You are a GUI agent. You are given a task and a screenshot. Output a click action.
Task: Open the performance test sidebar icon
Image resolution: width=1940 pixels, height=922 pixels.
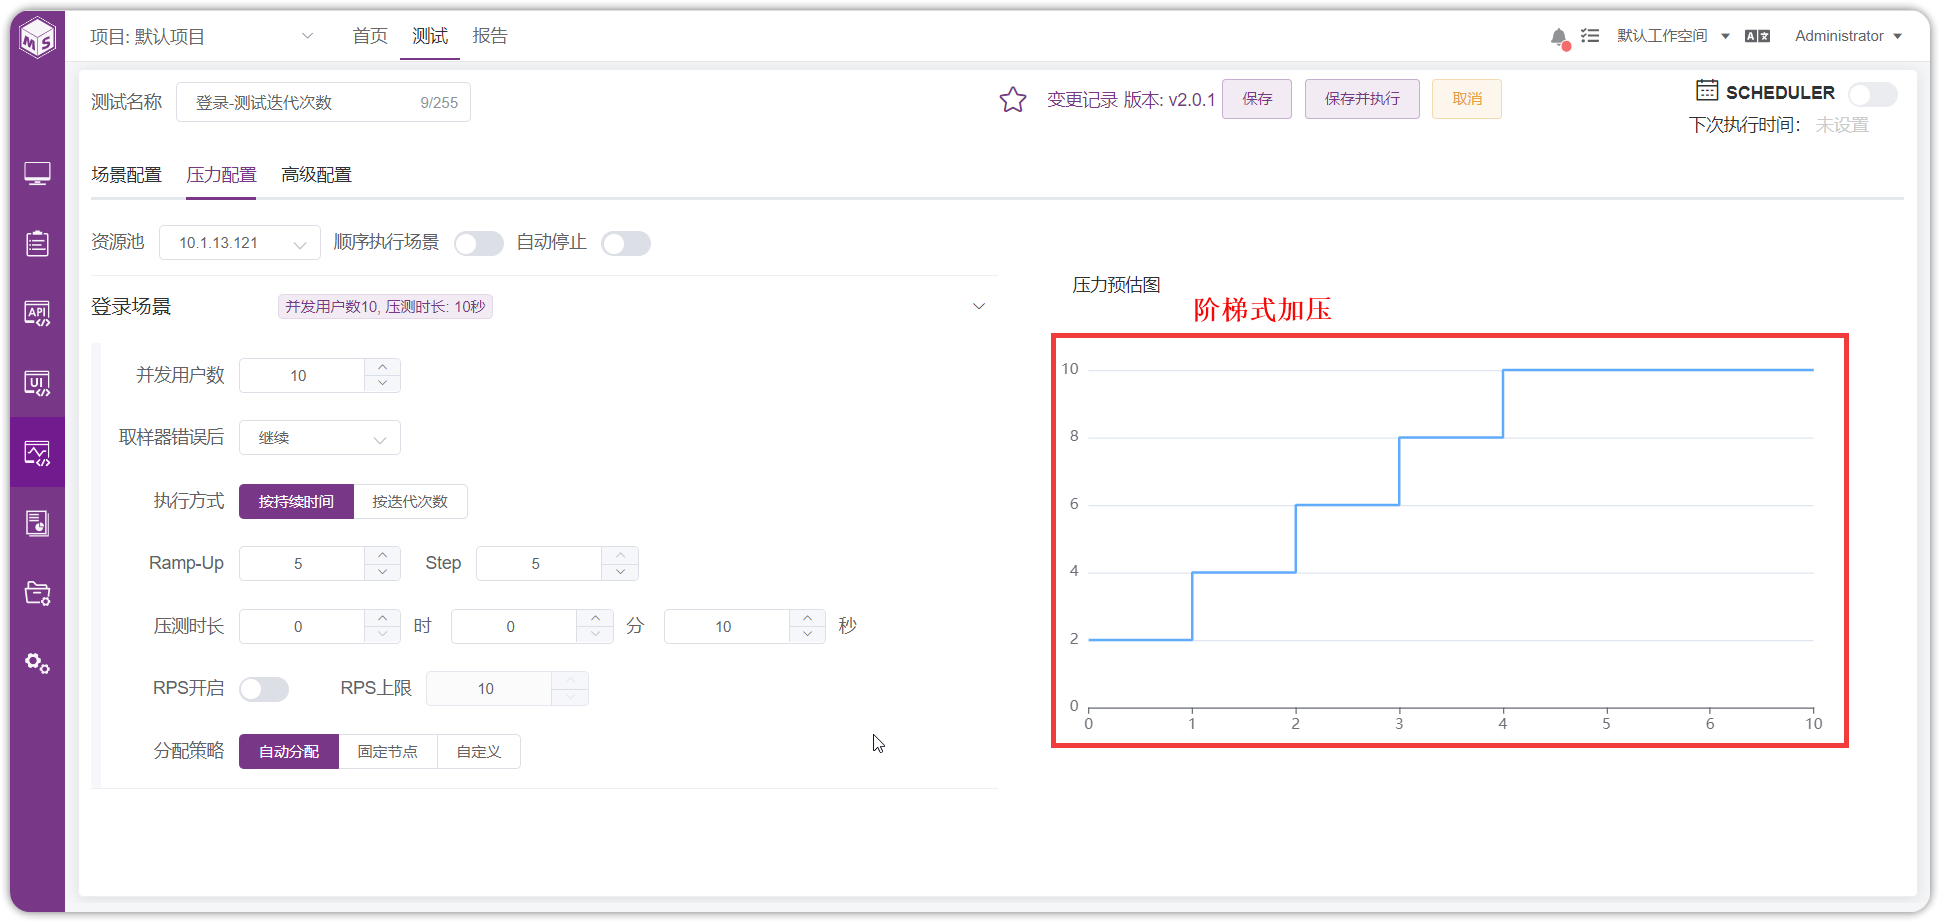[37, 453]
